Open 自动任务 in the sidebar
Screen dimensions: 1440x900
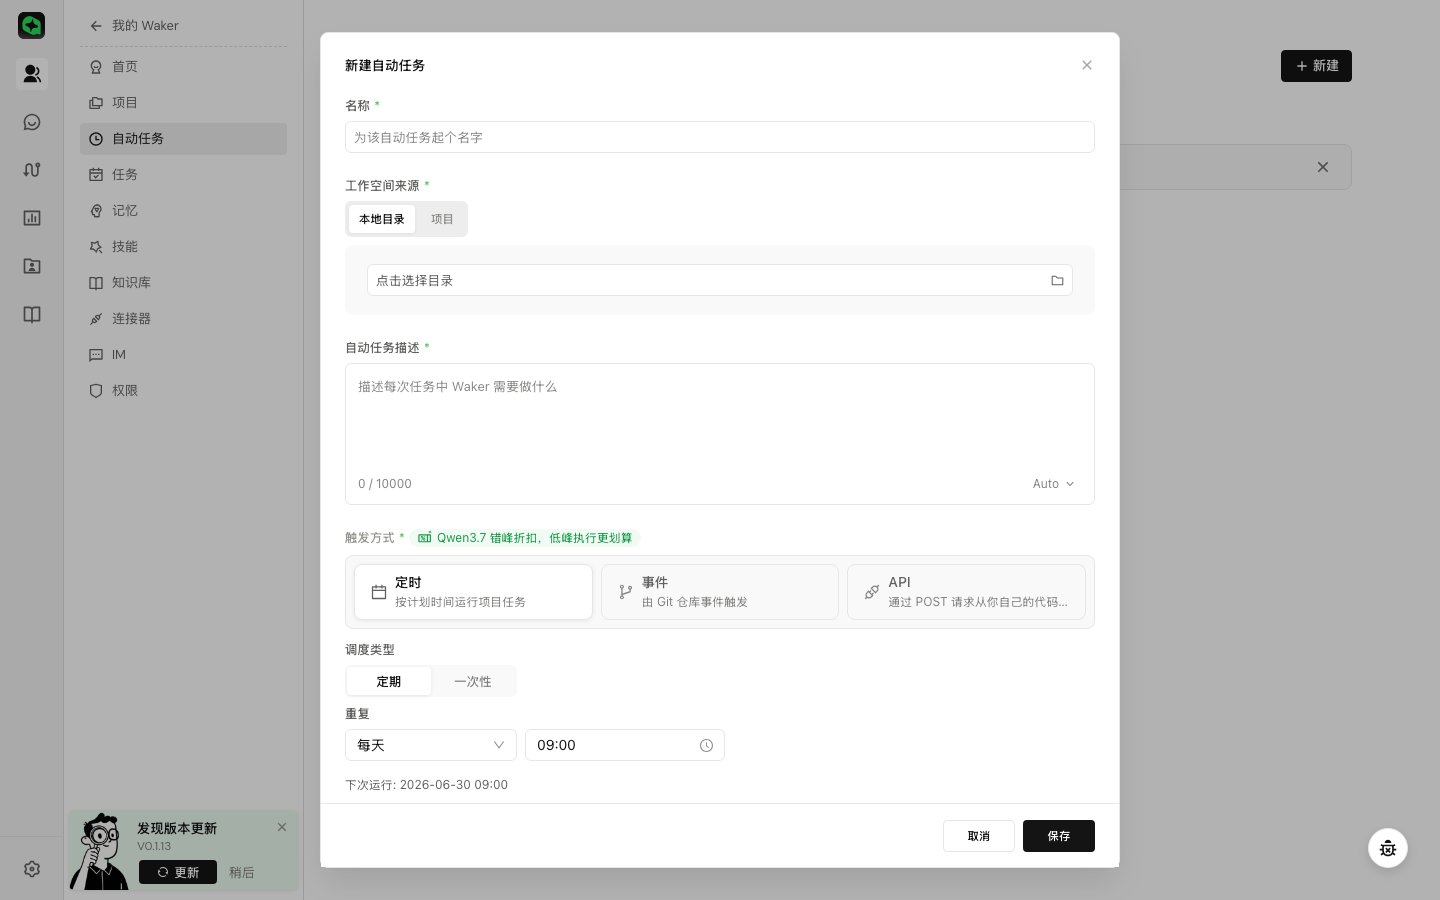click(x=183, y=139)
